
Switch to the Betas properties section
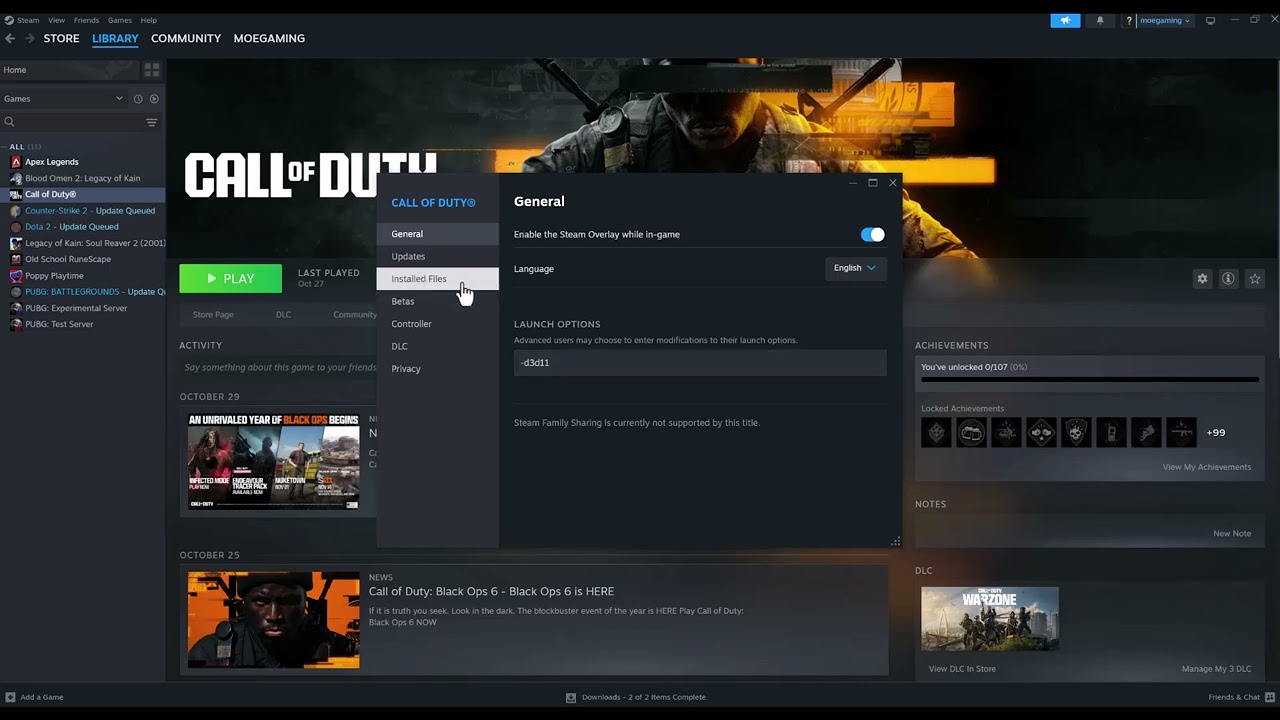[438, 302]
